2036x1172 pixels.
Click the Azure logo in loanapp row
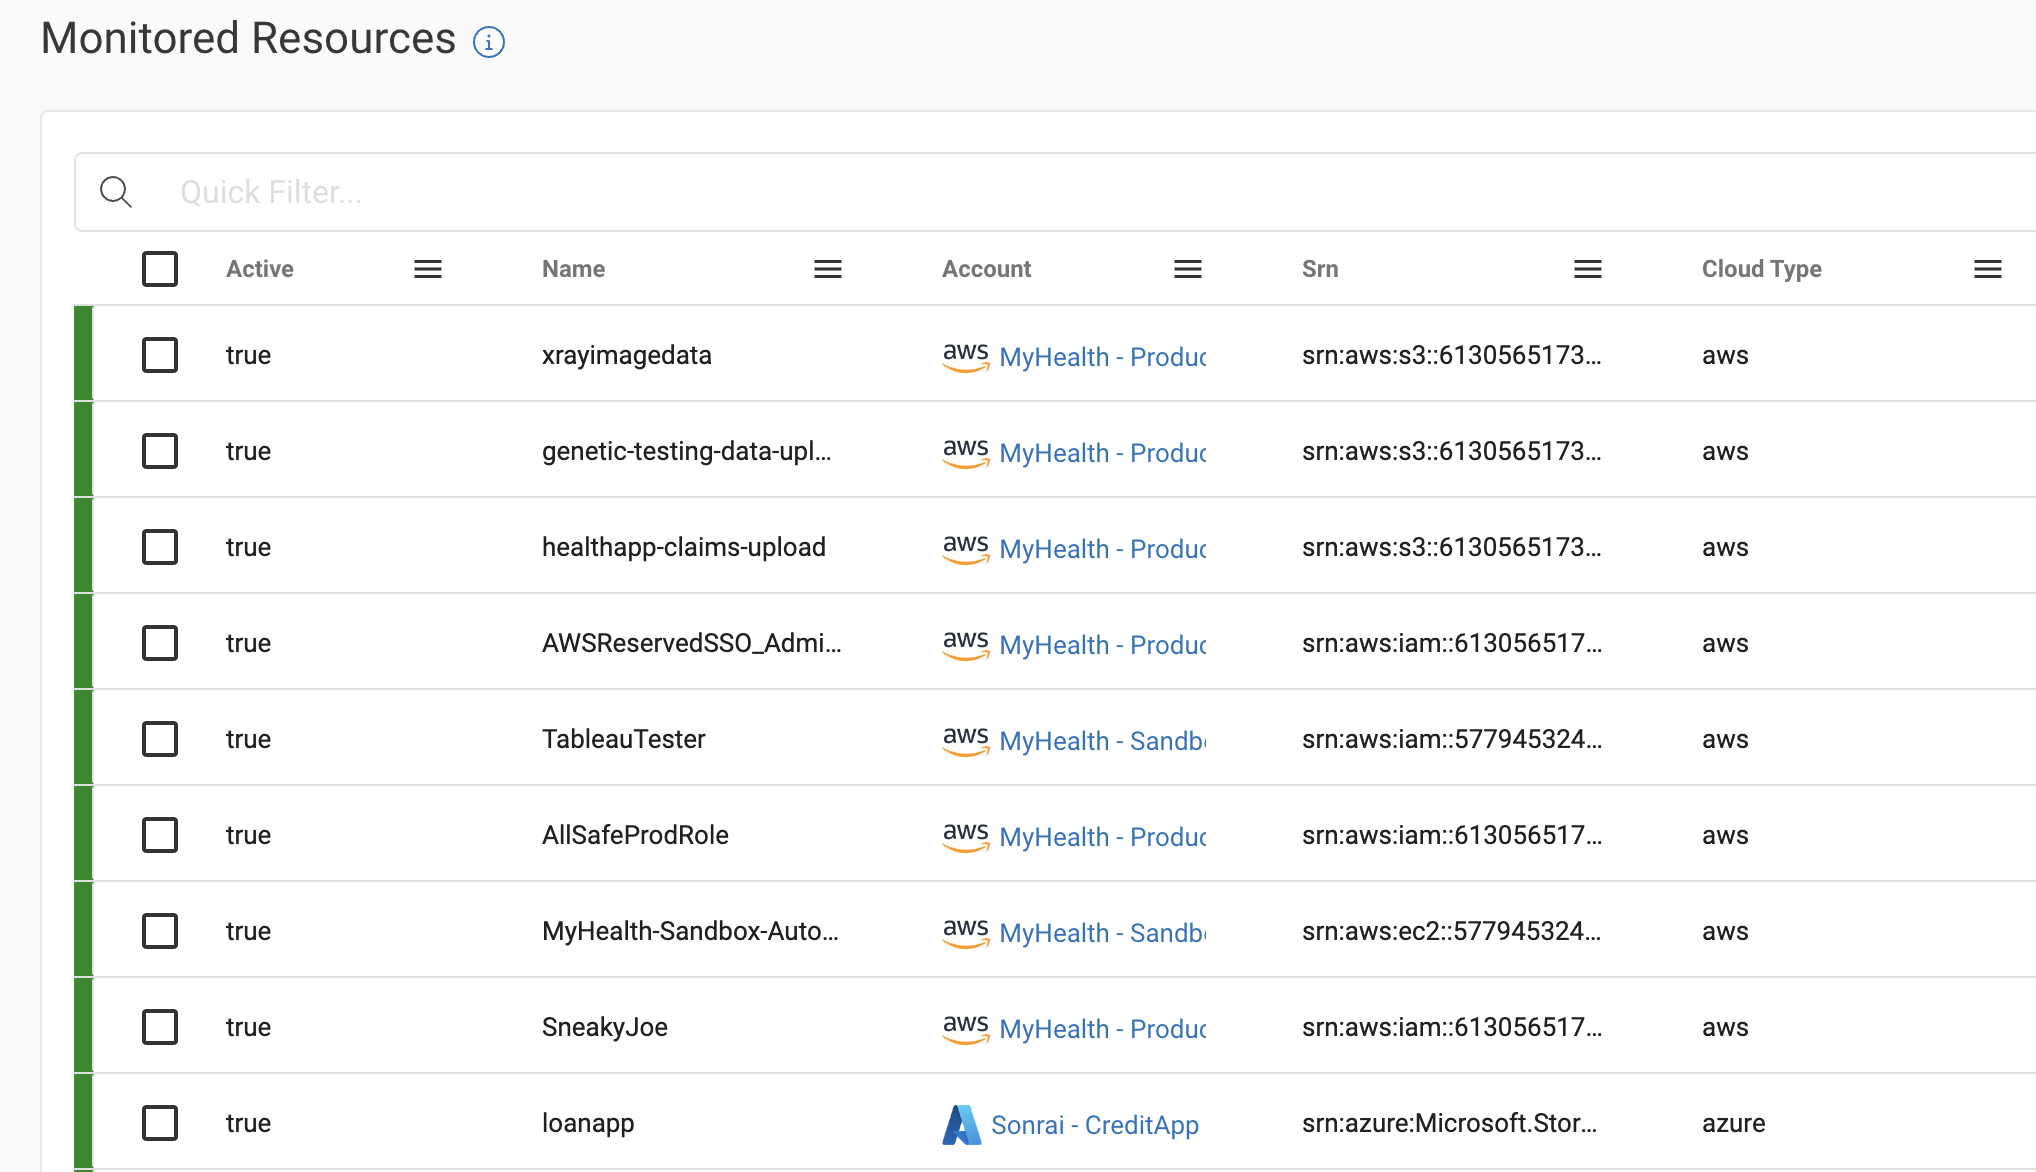(x=962, y=1125)
